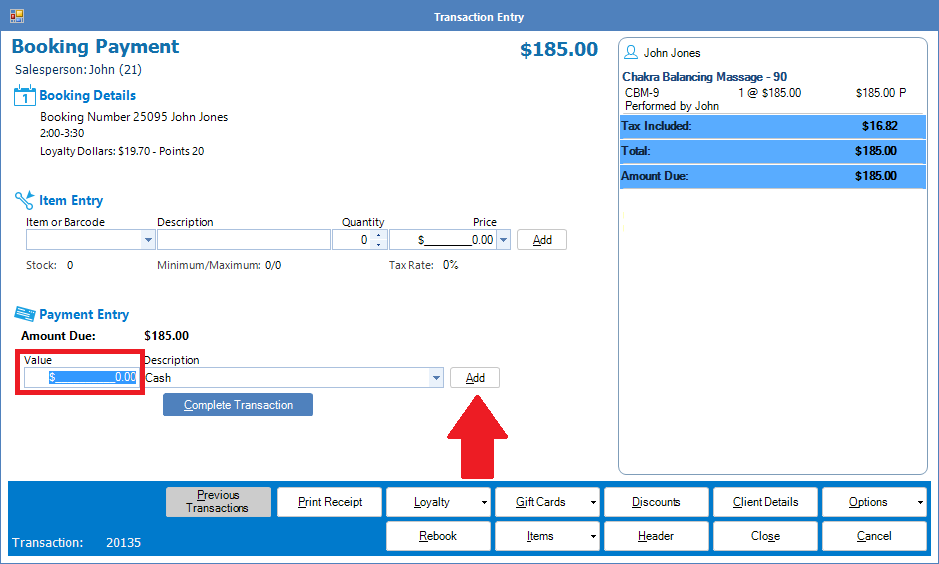Expand the Price dropdown arrow

[503, 240]
